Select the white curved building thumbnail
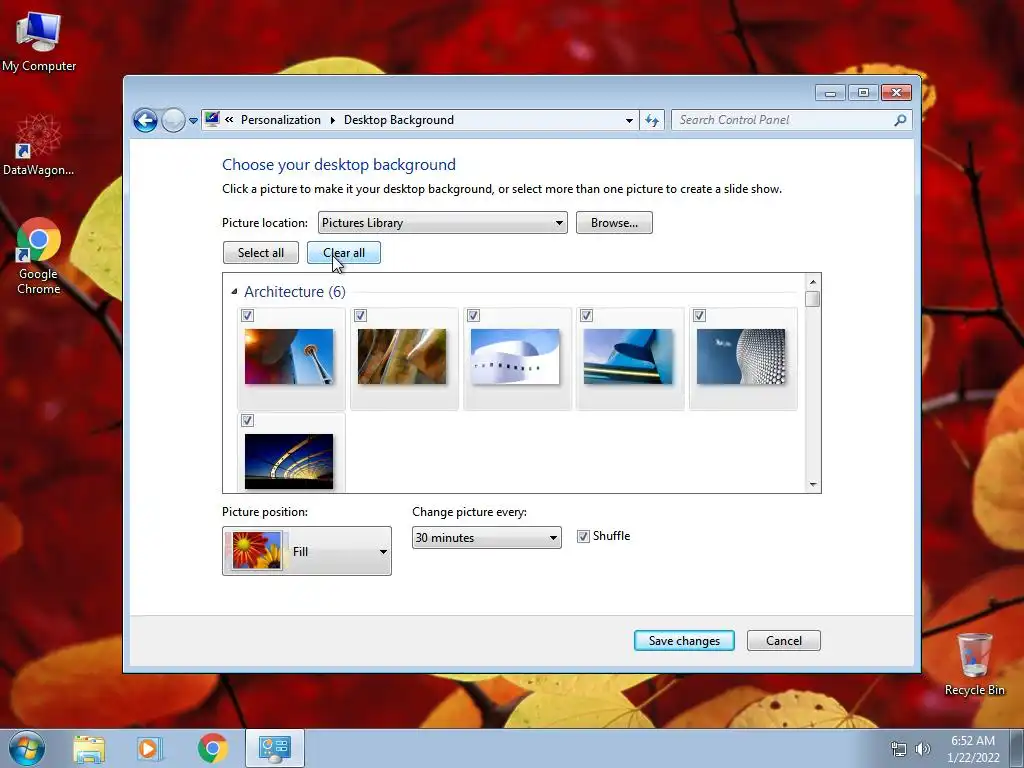 pyautogui.click(x=515, y=357)
